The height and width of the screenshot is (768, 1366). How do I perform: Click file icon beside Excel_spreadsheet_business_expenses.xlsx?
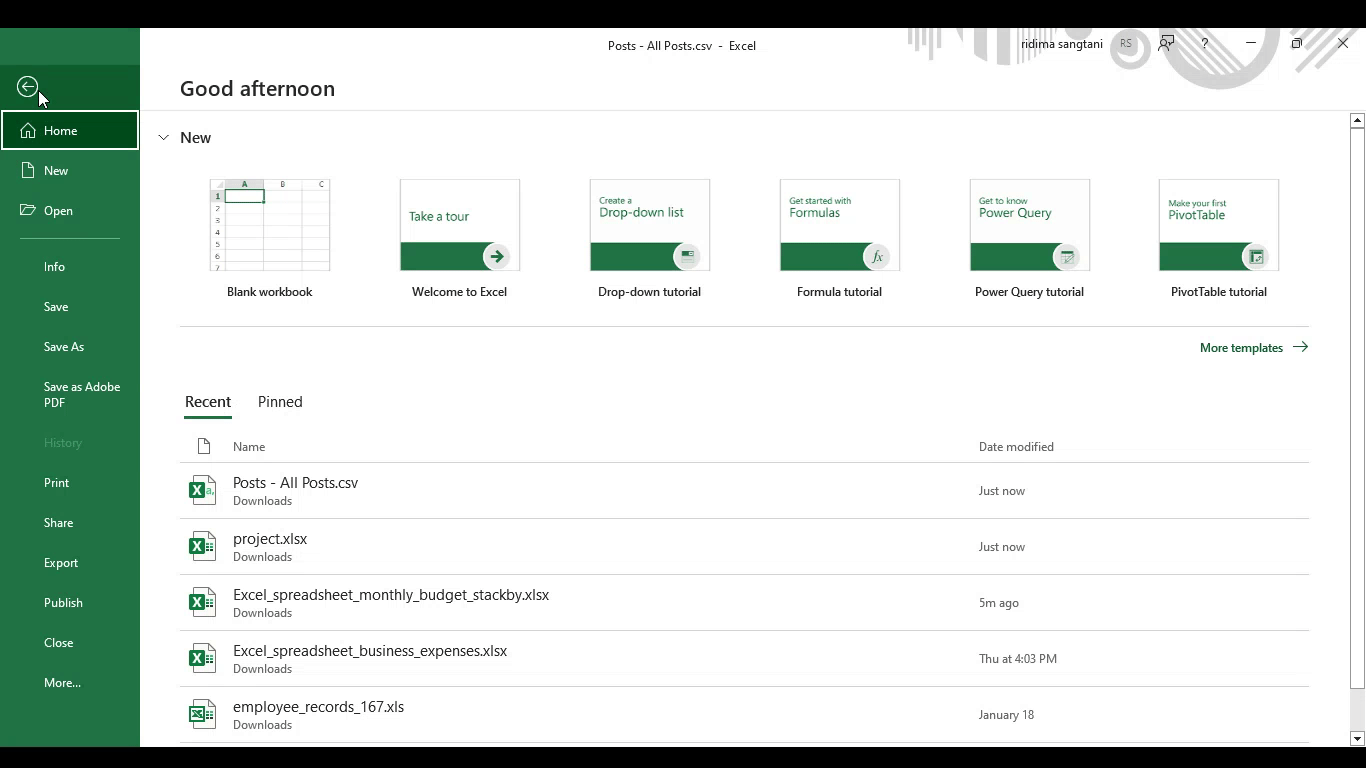click(x=202, y=658)
